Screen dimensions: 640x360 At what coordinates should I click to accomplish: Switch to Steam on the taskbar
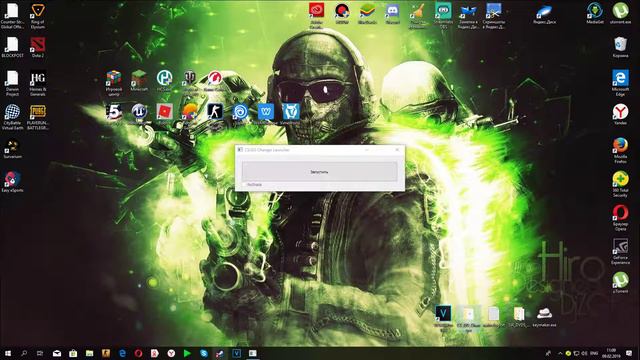click(x=220, y=353)
